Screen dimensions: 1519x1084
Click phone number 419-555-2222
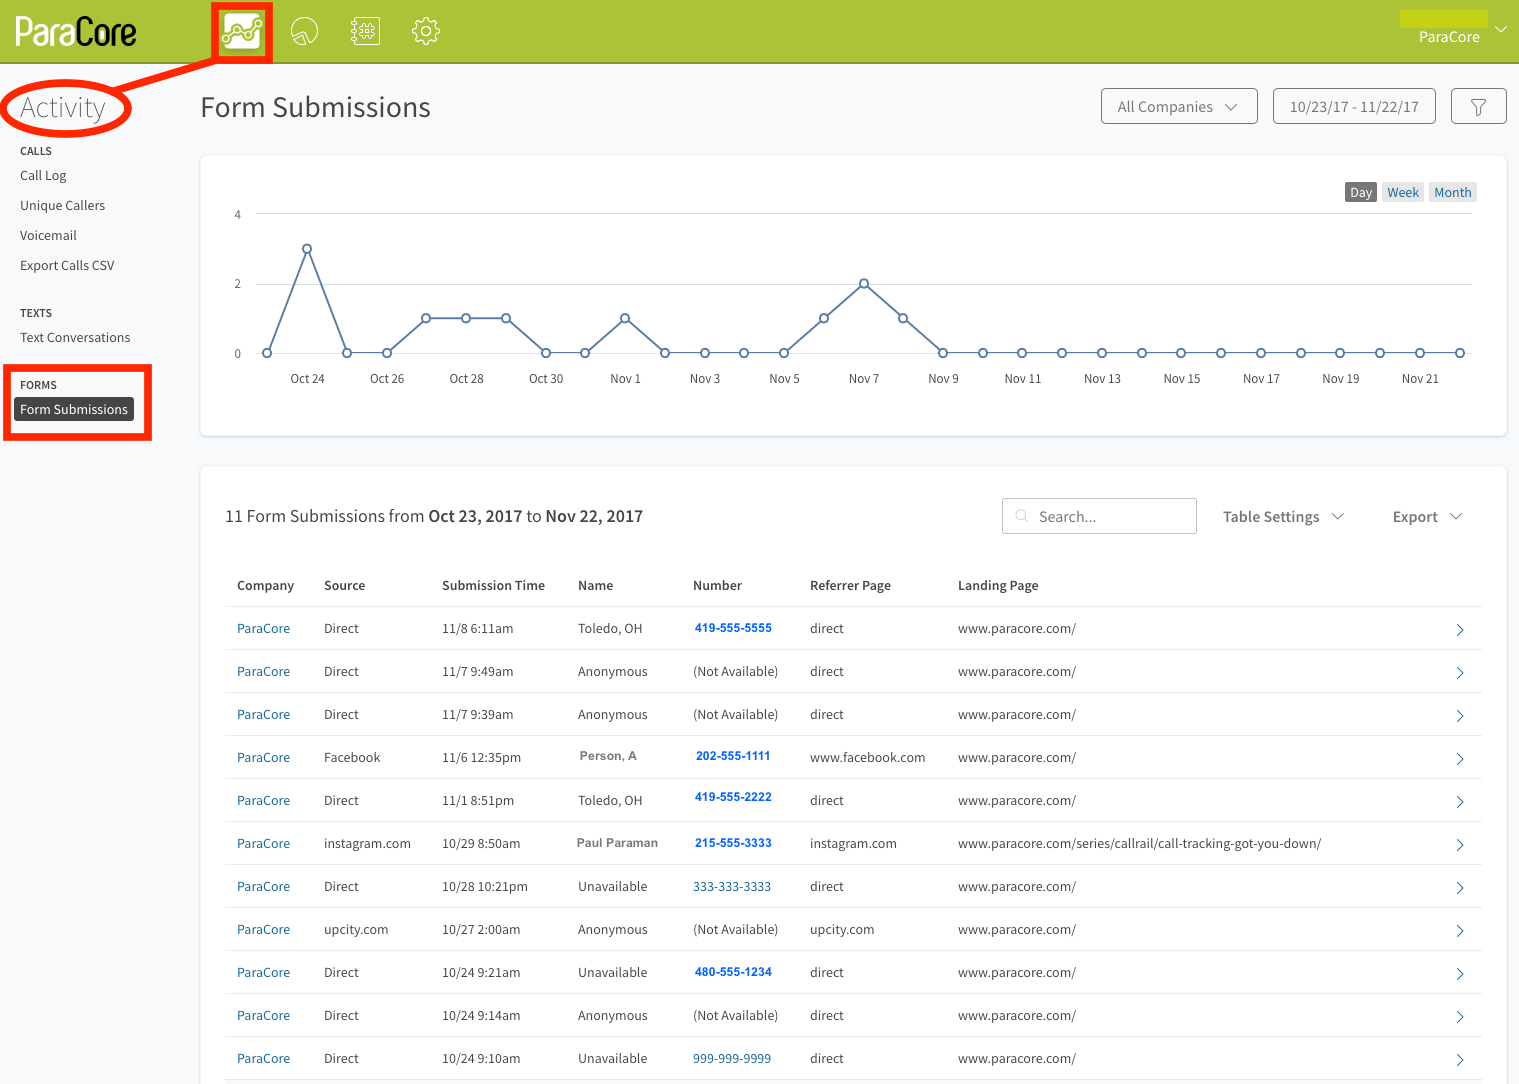733,797
